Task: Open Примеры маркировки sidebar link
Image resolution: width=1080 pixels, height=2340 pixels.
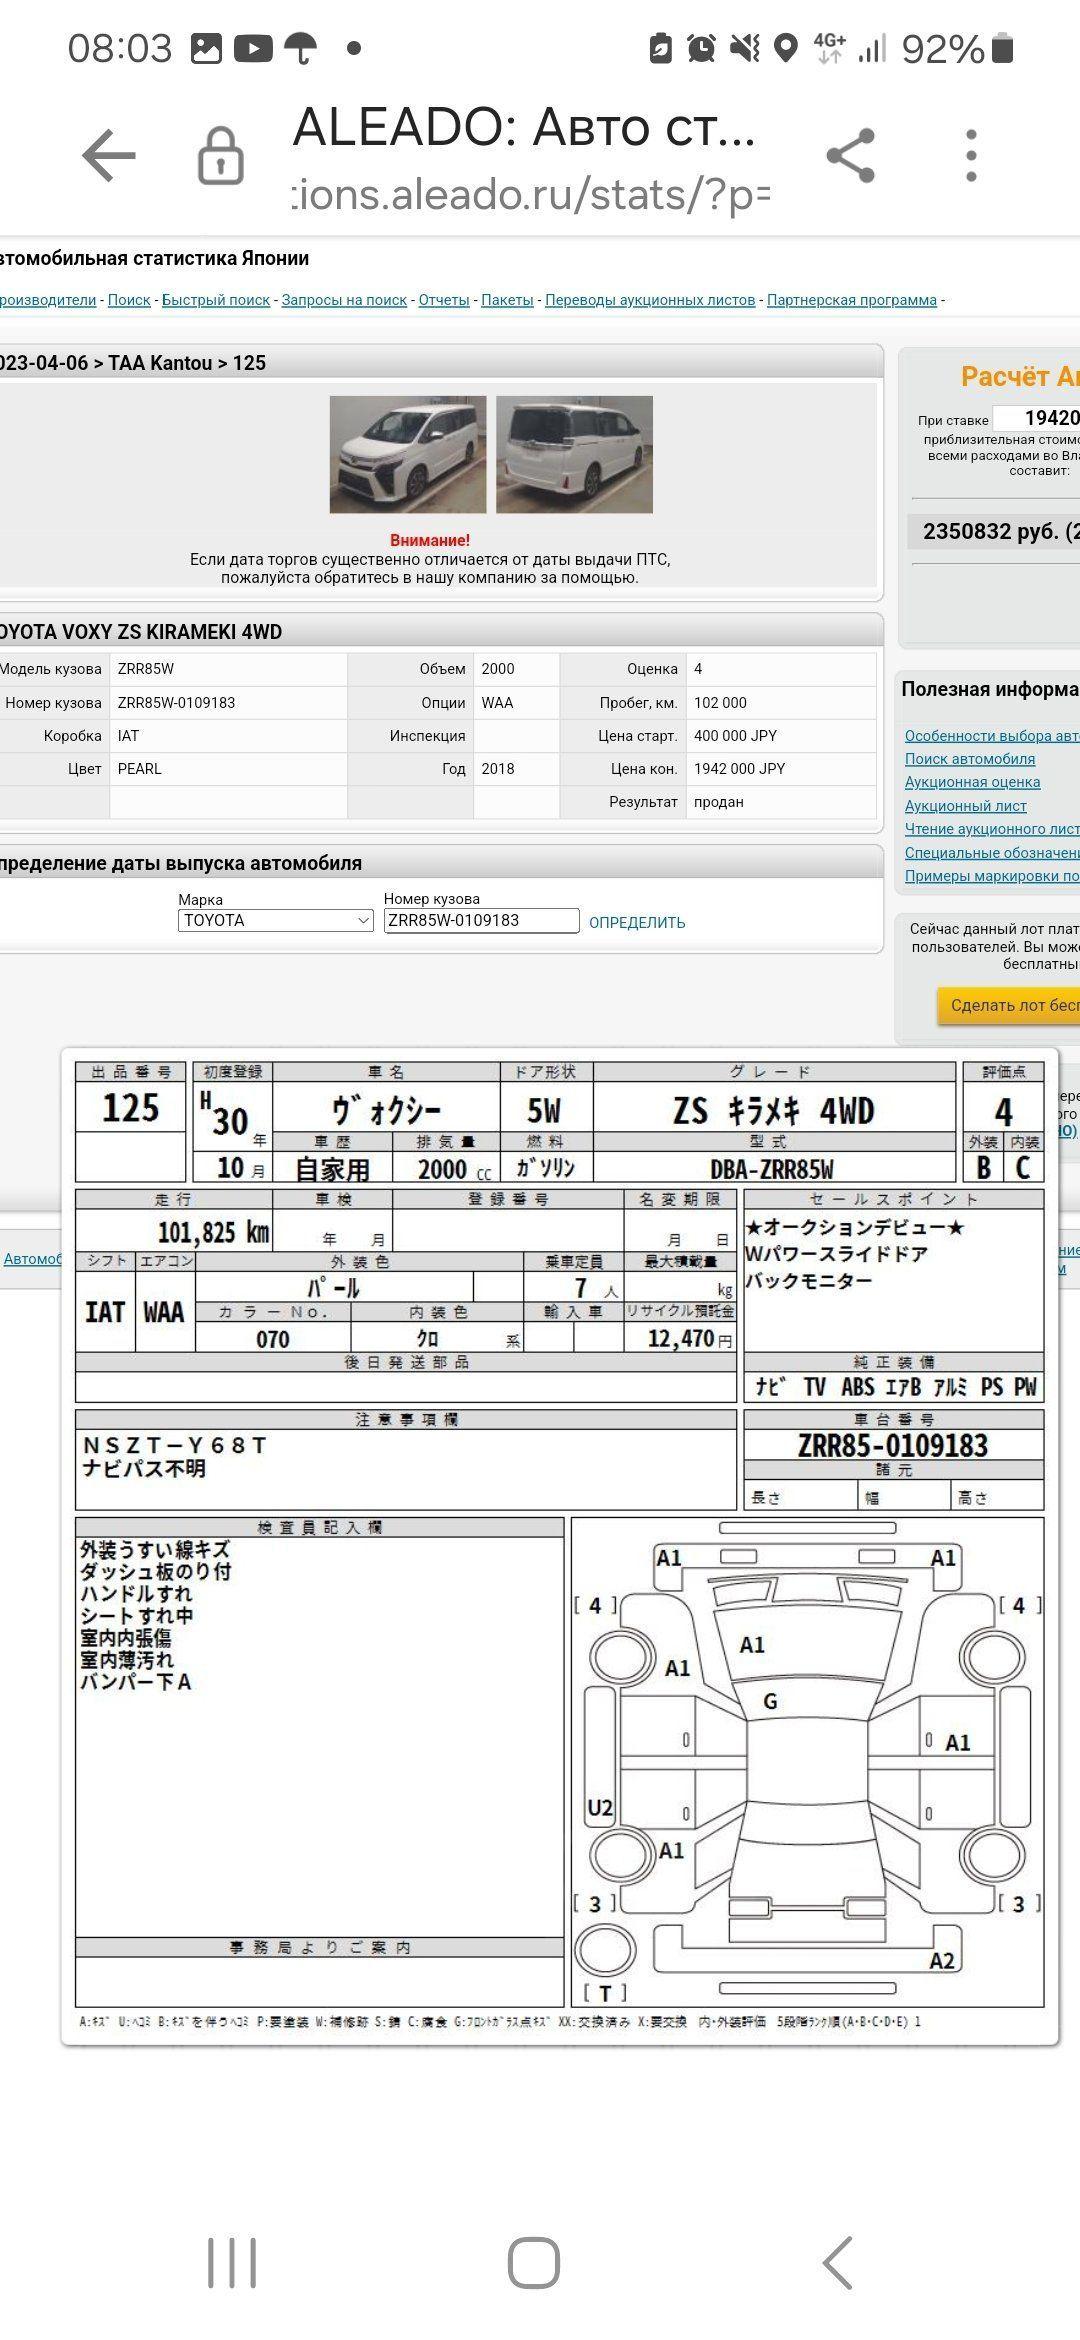Action: click(x=992, y=876)
